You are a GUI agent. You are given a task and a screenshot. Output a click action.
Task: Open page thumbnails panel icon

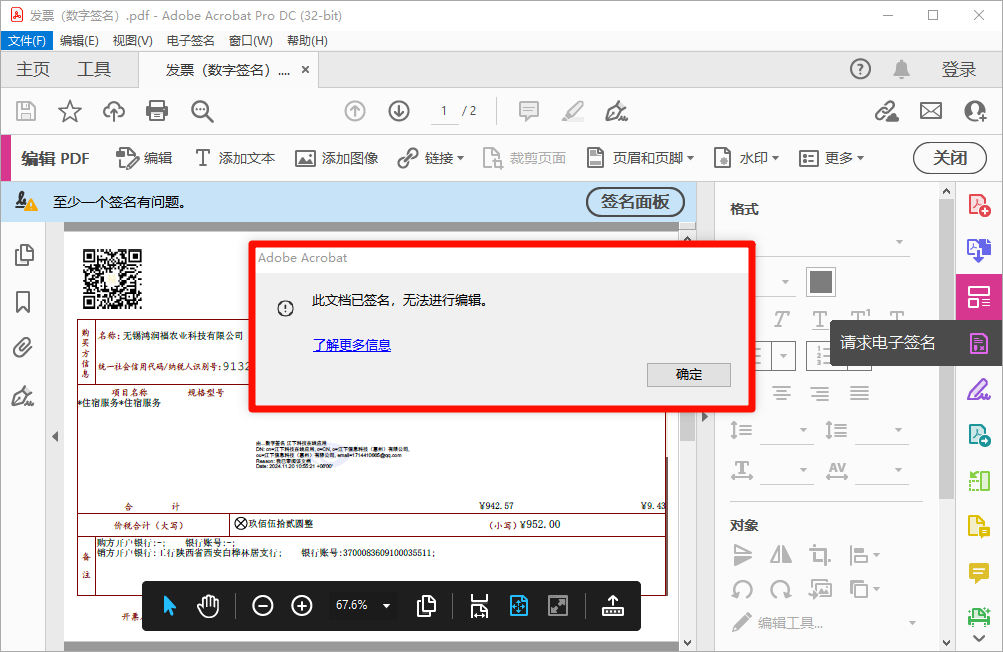[x=24, y=255]
